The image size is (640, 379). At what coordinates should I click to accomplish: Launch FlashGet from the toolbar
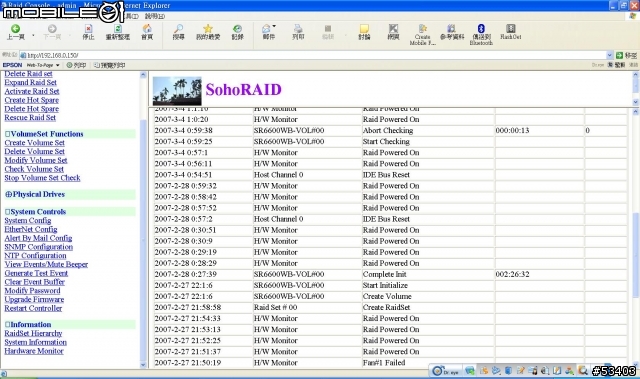point(510,32)
